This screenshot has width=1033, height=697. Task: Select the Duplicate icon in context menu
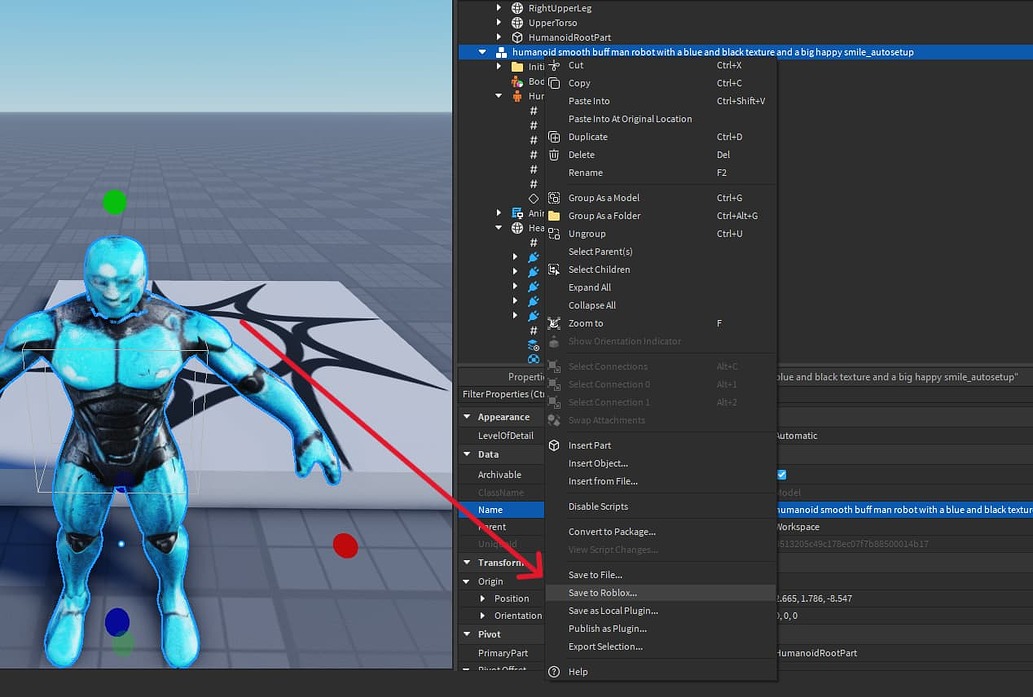(554, 137)
